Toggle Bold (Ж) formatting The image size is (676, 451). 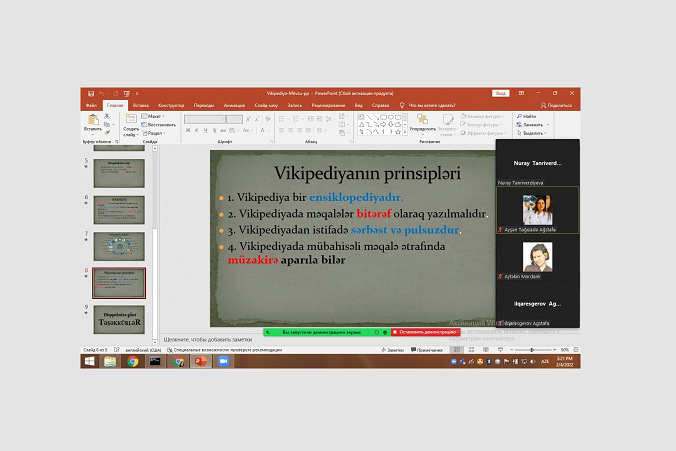pyautogui.click(x=188, y=130)
